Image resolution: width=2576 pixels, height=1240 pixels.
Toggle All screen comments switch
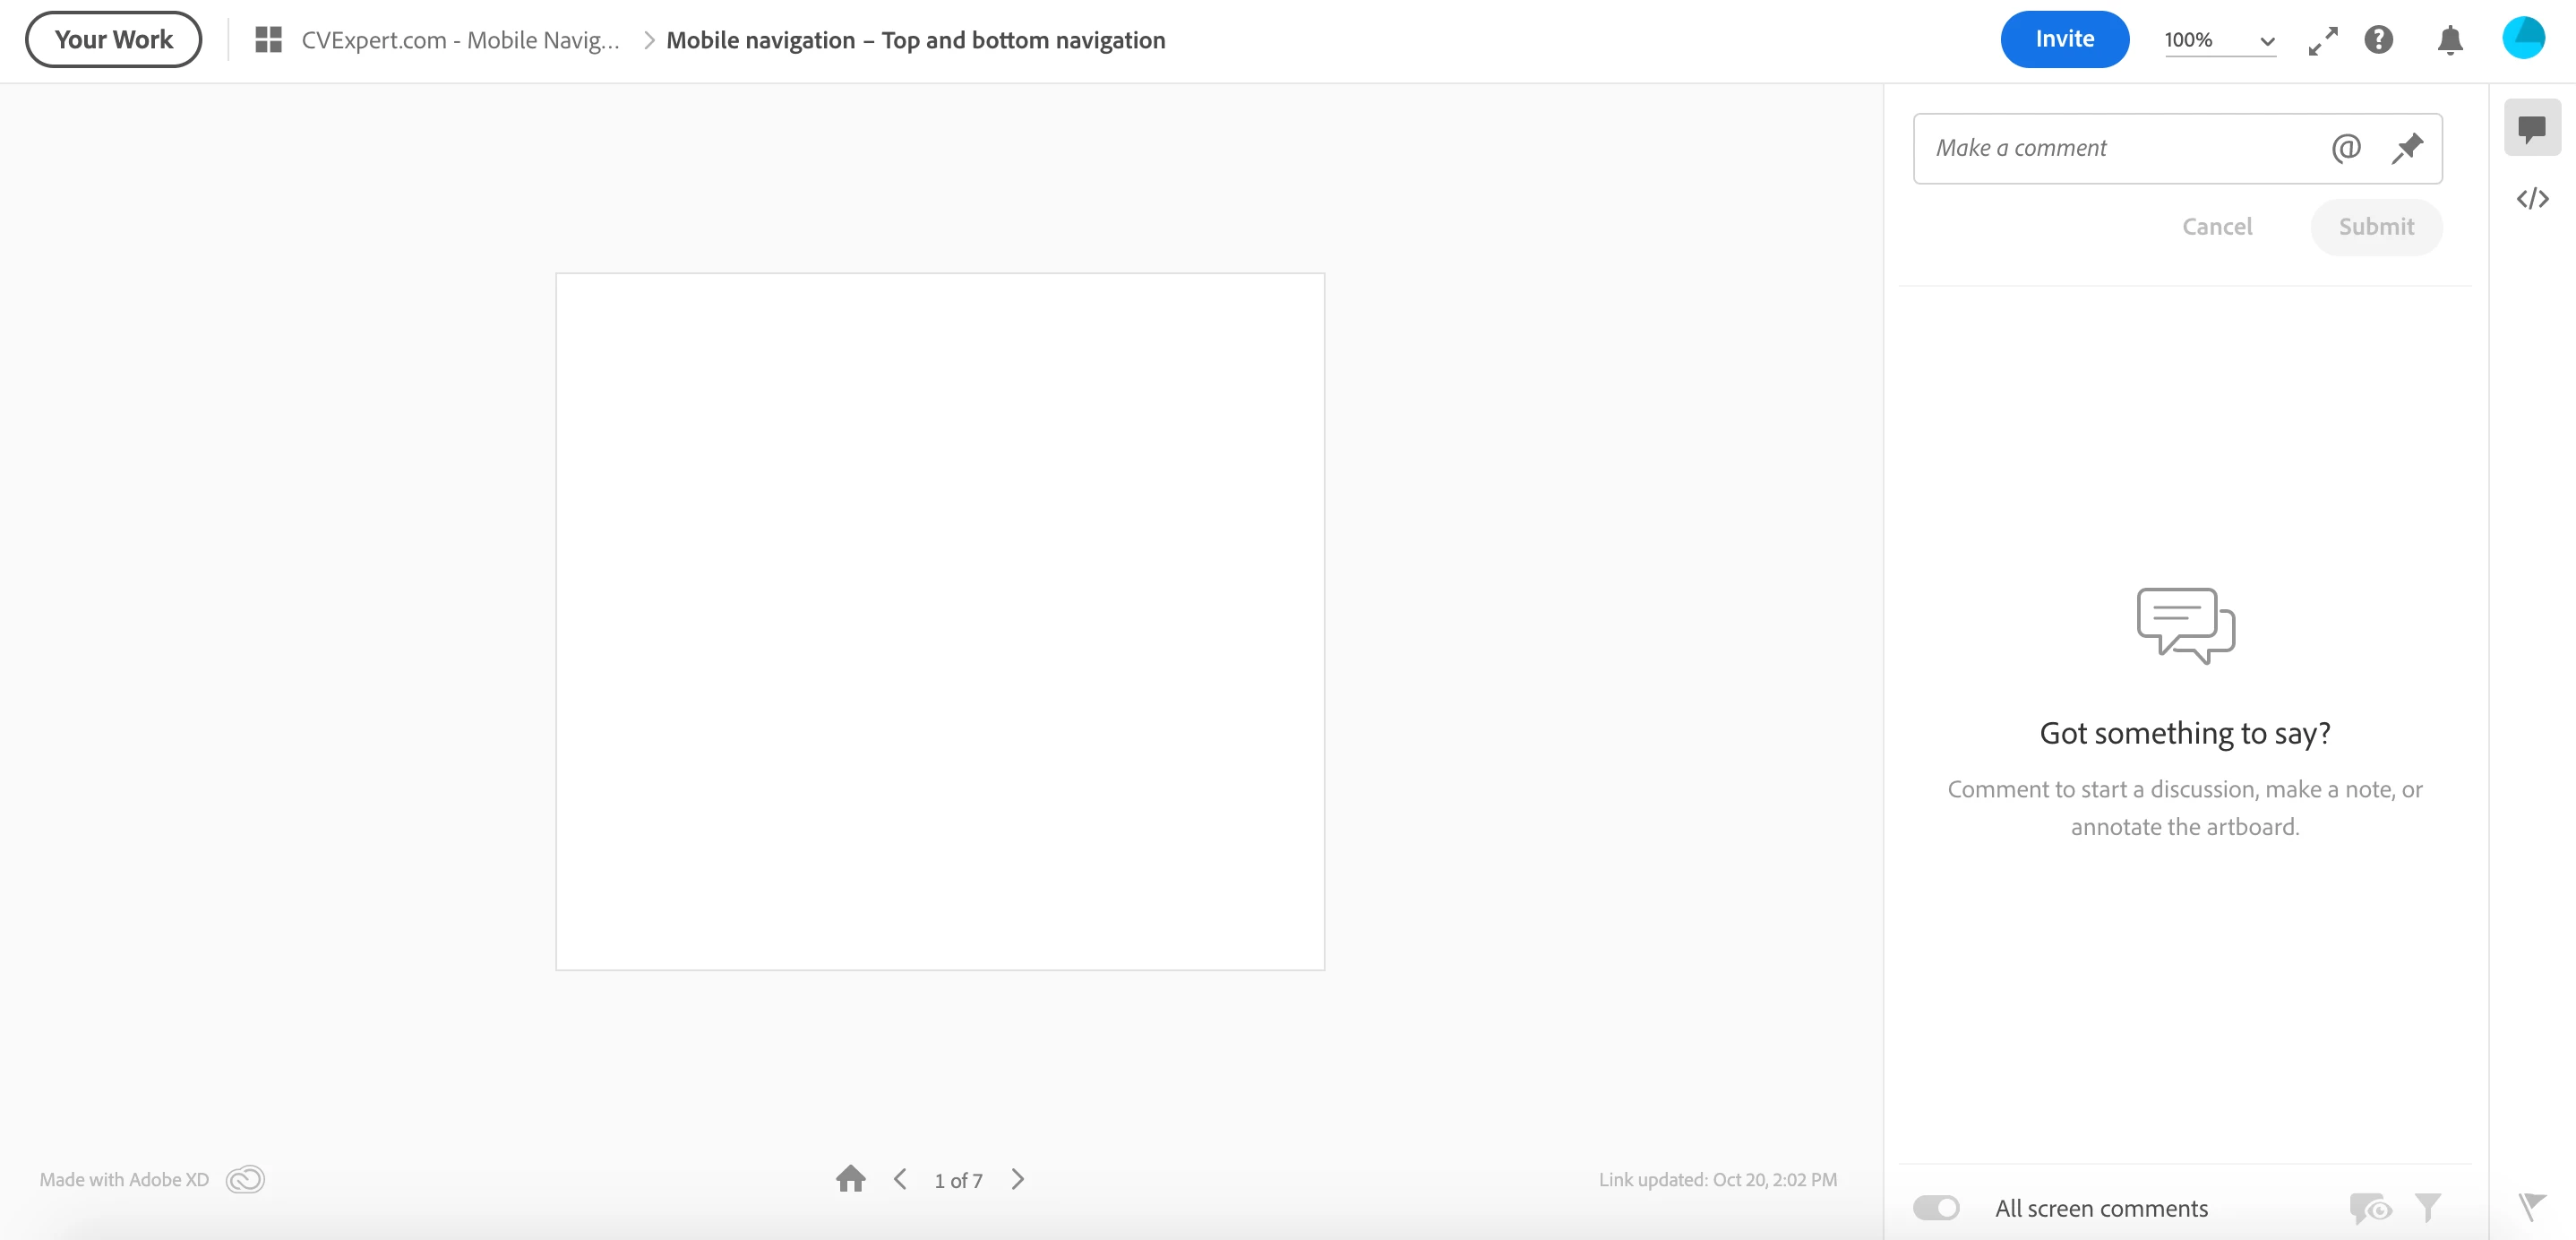pyautogui.click(x=1936, y=1207)
